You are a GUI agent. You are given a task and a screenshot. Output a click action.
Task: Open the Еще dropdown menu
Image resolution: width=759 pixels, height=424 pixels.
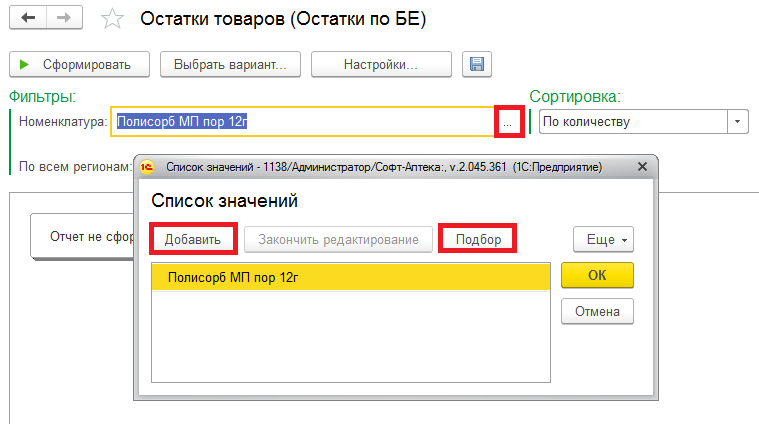(603, 240)
